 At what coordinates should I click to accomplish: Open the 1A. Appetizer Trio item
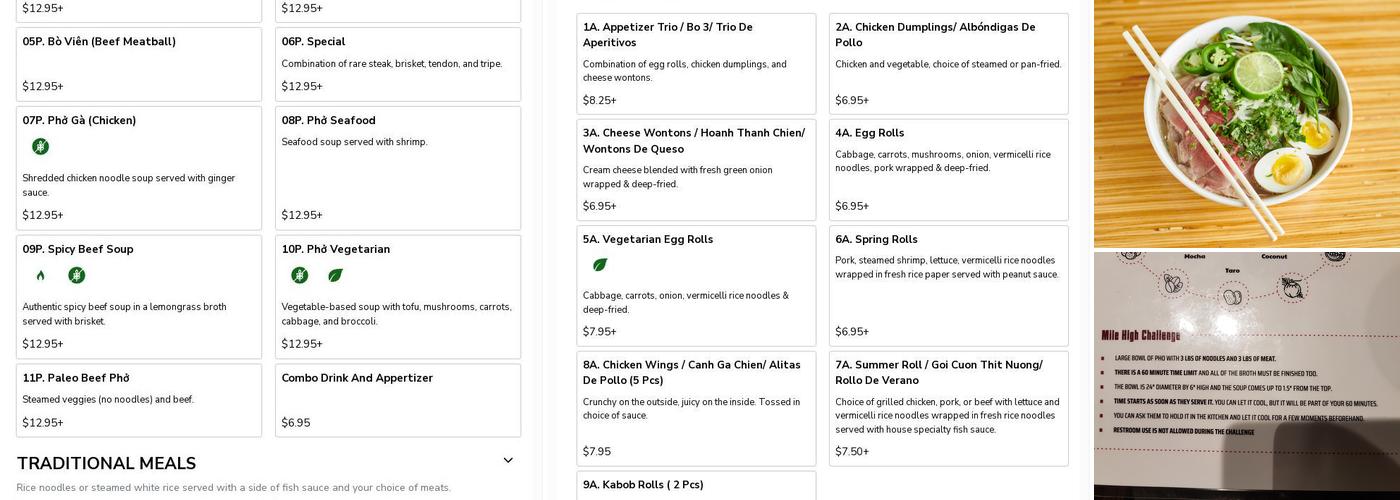pyautogui.click(x=695, y=63)
